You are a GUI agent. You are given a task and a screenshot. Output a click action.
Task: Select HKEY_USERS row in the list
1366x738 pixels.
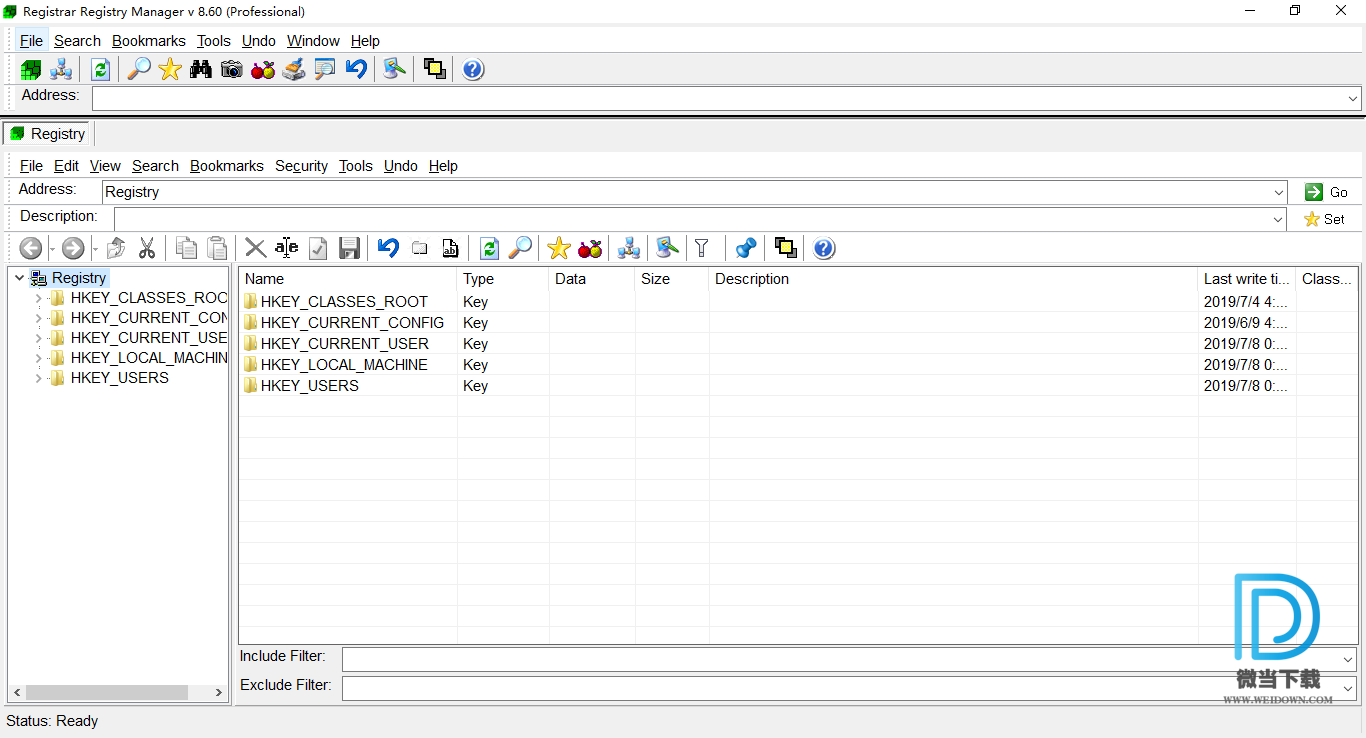tap(798, 386)
